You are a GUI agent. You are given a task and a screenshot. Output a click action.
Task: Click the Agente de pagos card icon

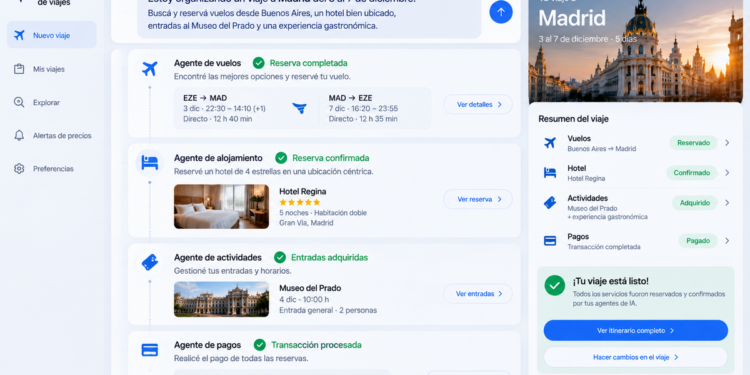pos(150,350)
